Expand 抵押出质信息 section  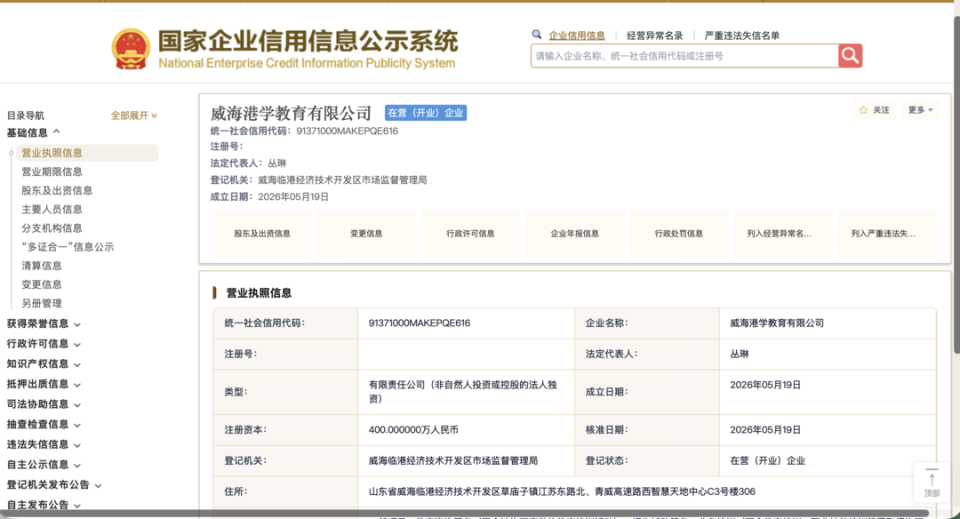[43, 384]
